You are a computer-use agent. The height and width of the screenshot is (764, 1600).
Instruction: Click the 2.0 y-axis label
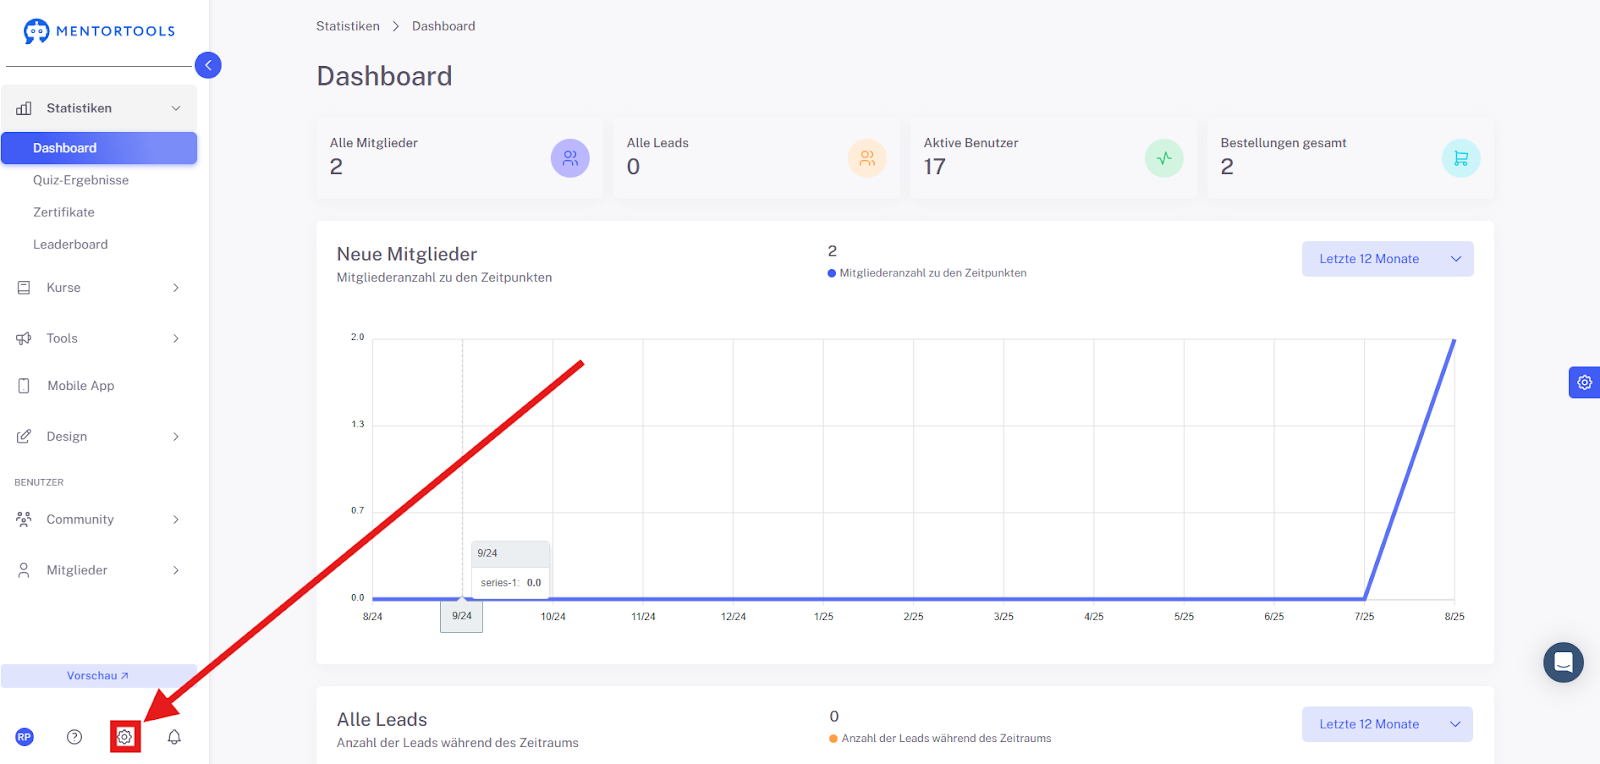pyautogui.click(x=357, y=337)
